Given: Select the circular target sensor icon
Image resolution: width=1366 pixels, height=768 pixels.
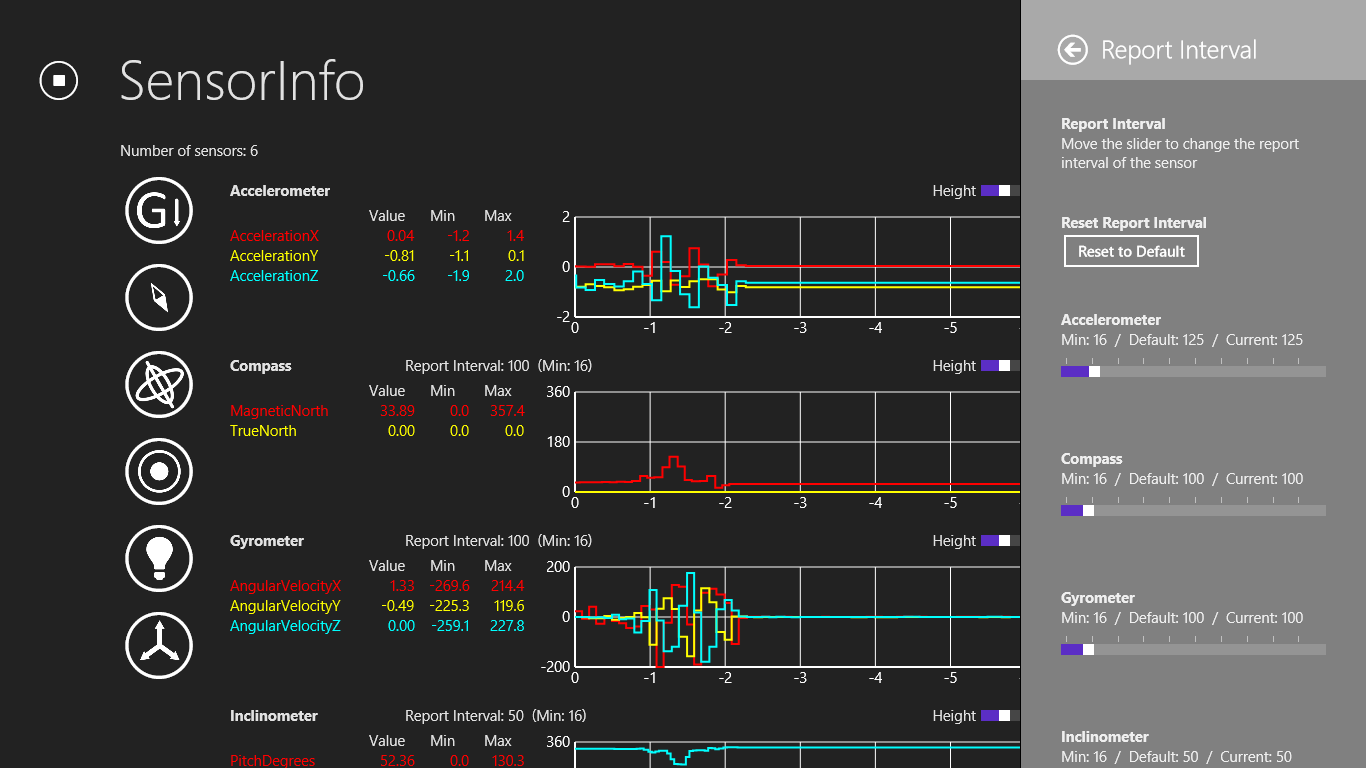Looking at the screenshot, I should [x=159, y=471].
